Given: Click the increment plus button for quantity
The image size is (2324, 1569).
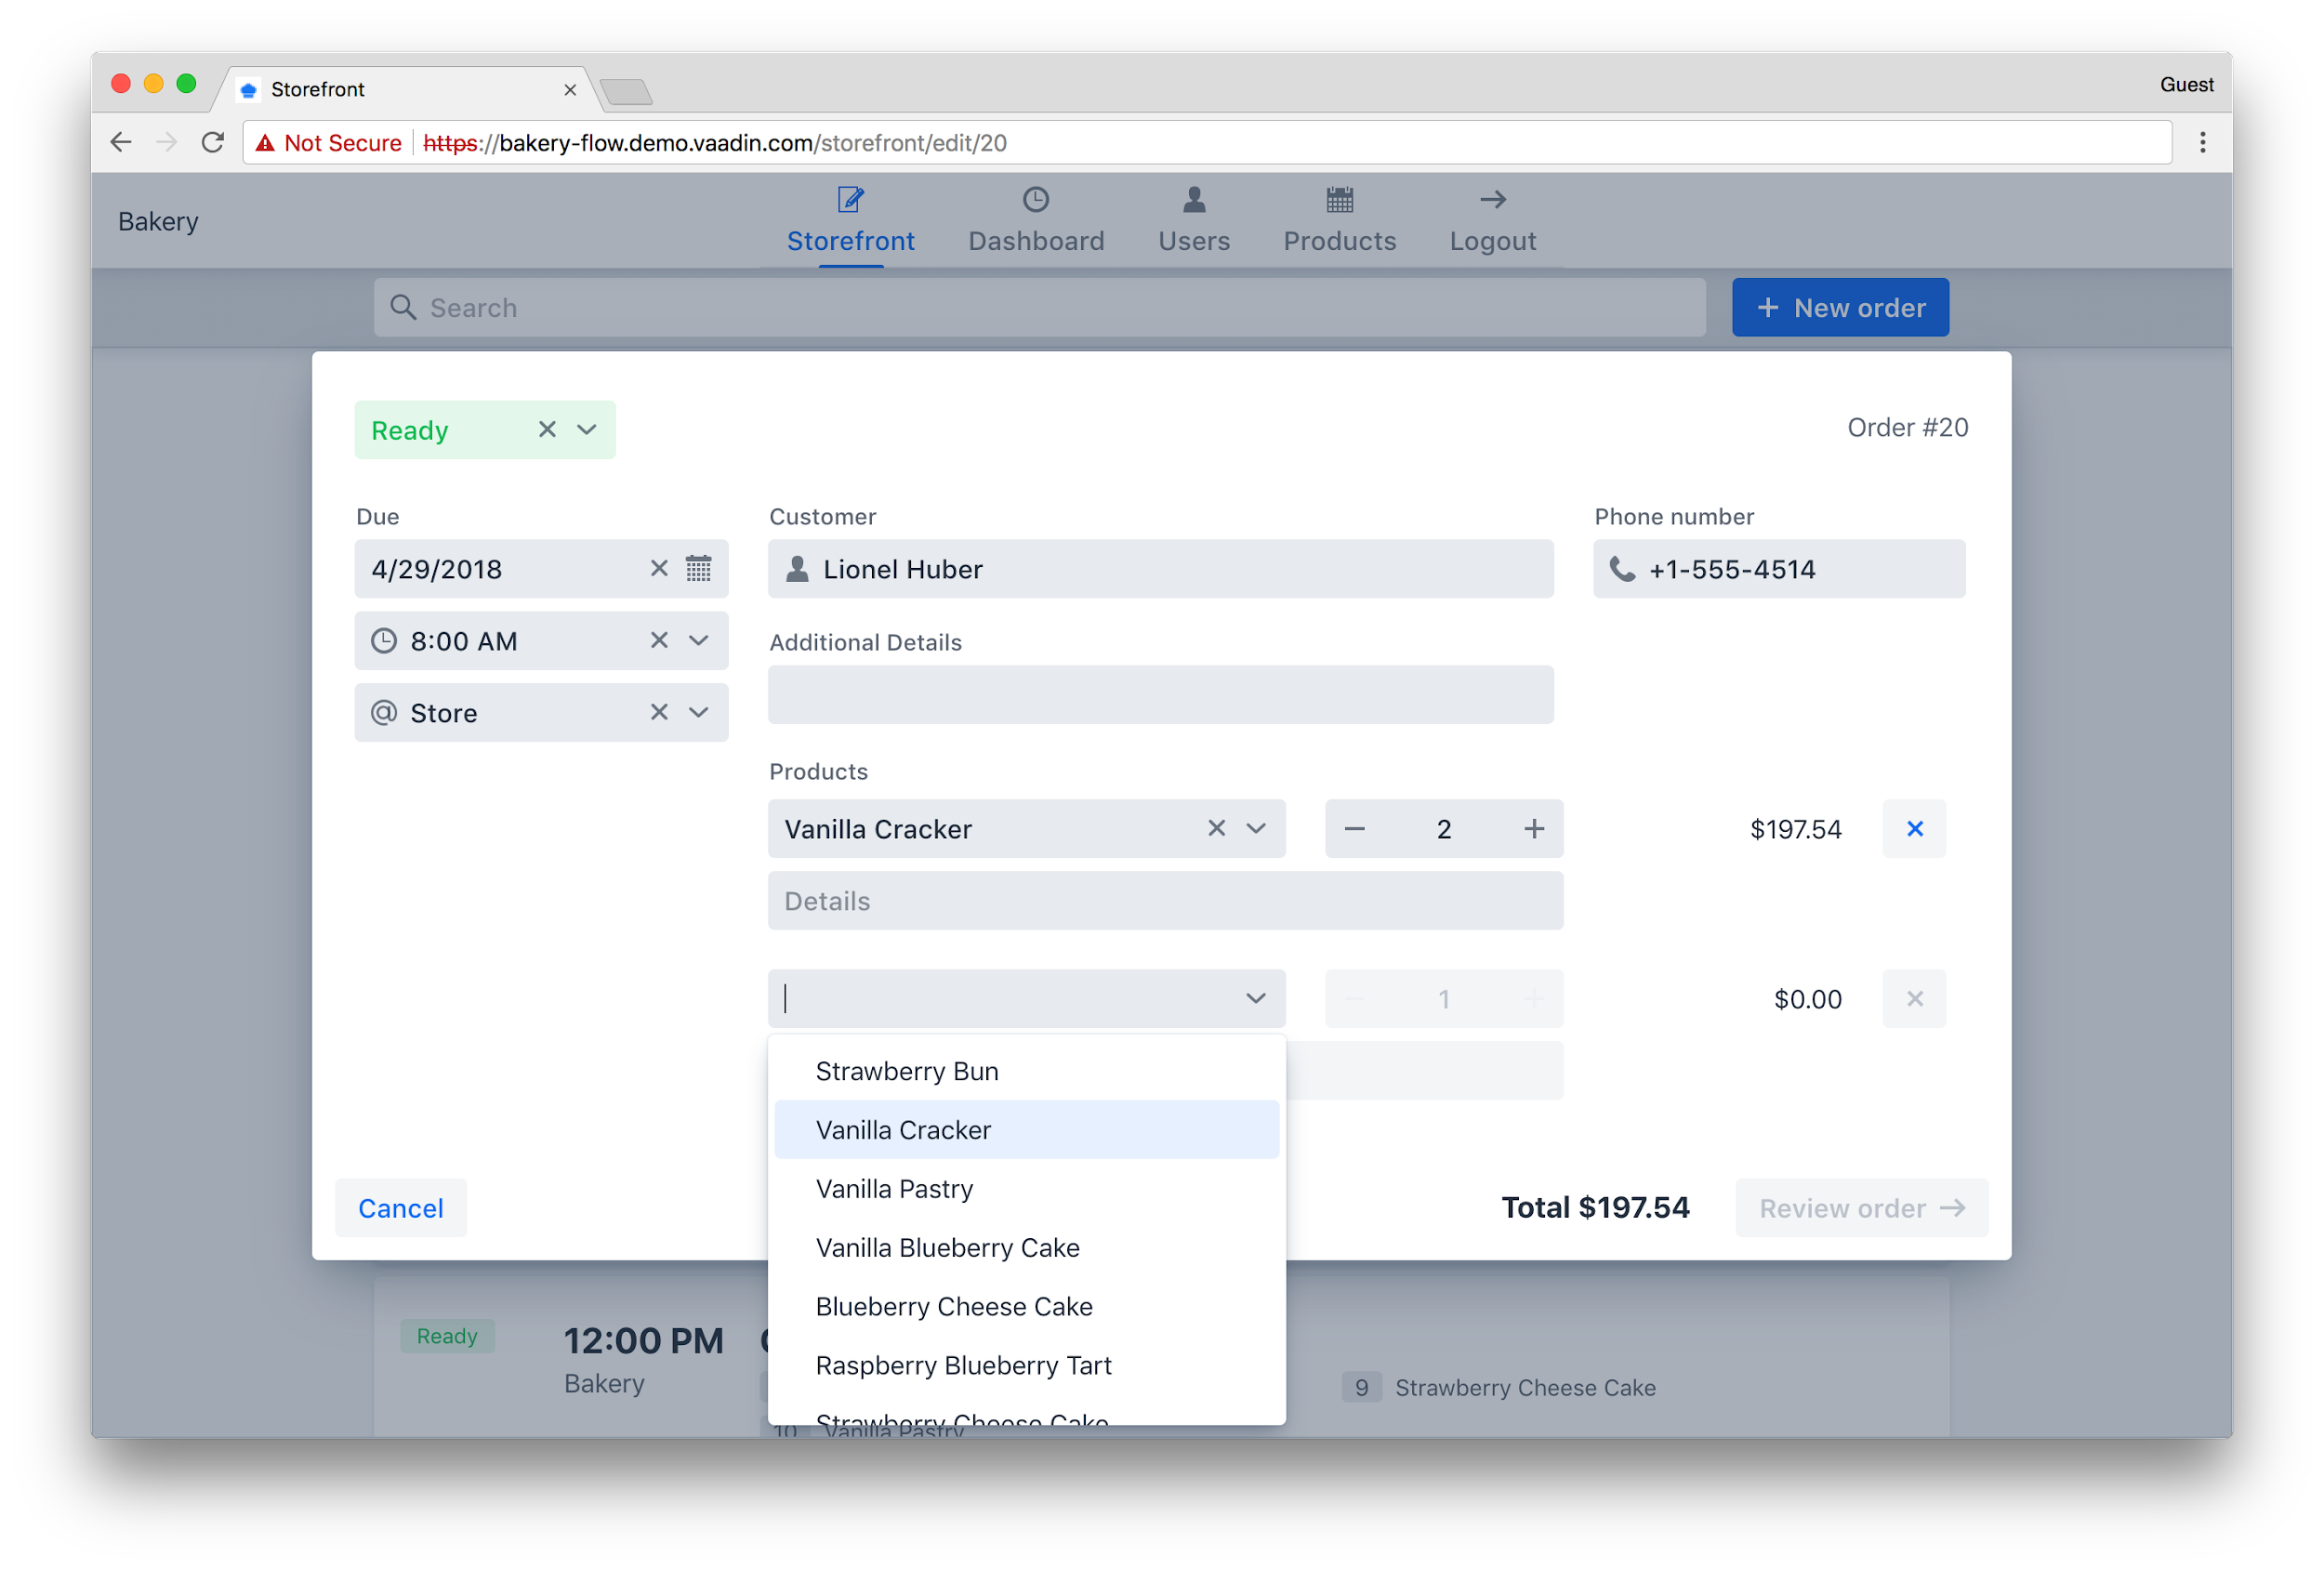Looking at the screenshot, I should point(1529,828).
